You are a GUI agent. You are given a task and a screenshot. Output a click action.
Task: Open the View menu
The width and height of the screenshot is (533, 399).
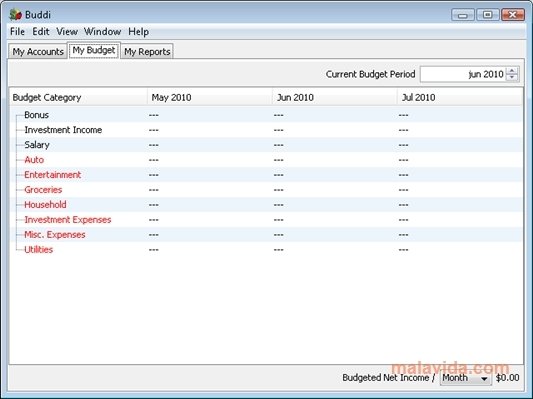(x=67, y=32)
